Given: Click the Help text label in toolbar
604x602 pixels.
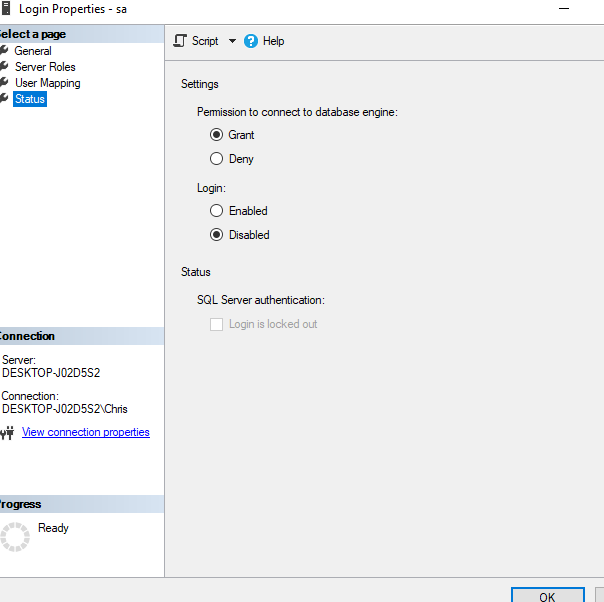Looking at the screenshot, I should [273, 41].
